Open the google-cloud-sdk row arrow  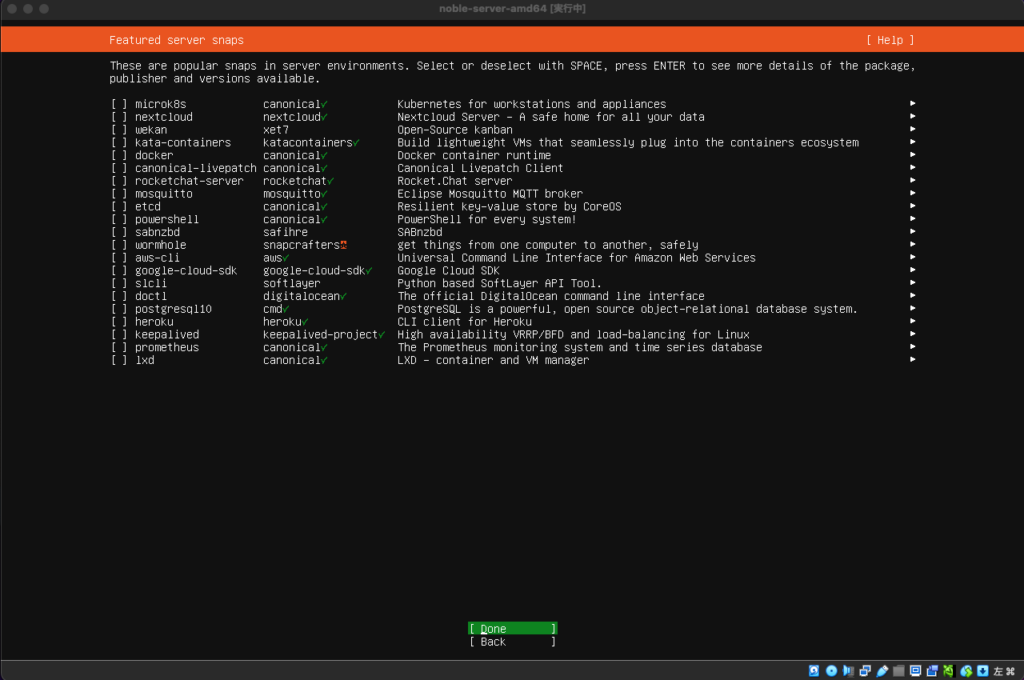[912, 270]
